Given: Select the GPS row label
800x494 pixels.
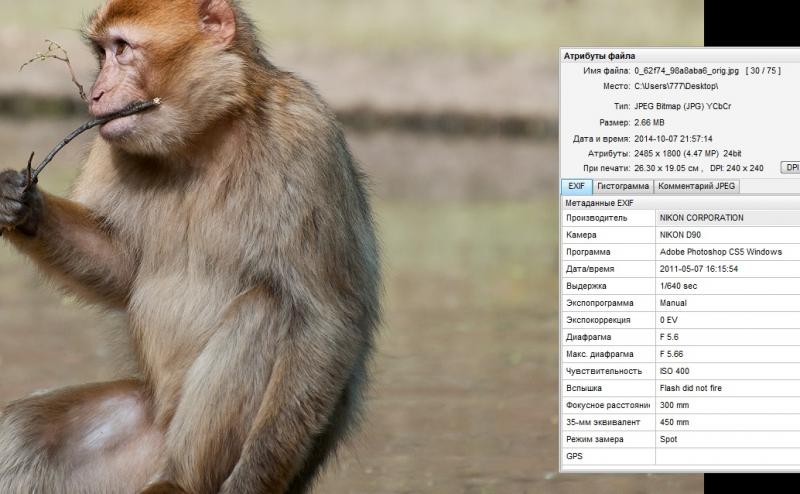Looking at the screenshot, I should 574,456.
